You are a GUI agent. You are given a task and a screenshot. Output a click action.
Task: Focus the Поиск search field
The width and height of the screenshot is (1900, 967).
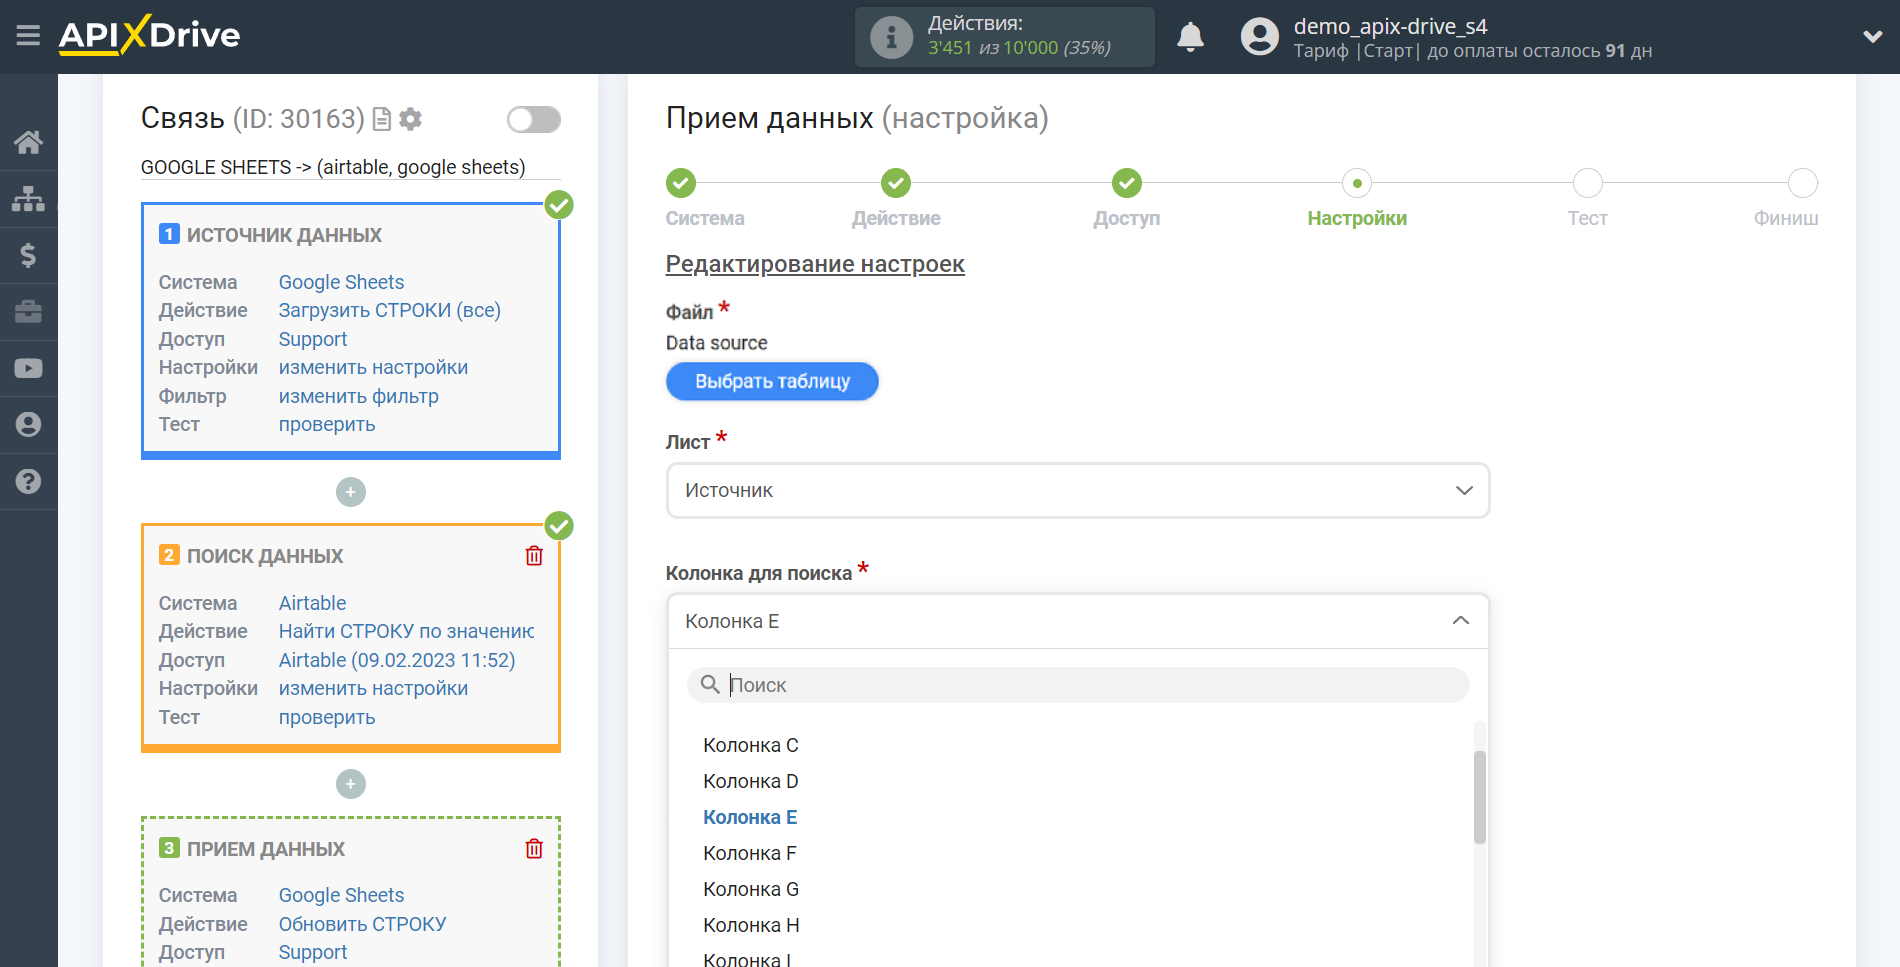1078,685
